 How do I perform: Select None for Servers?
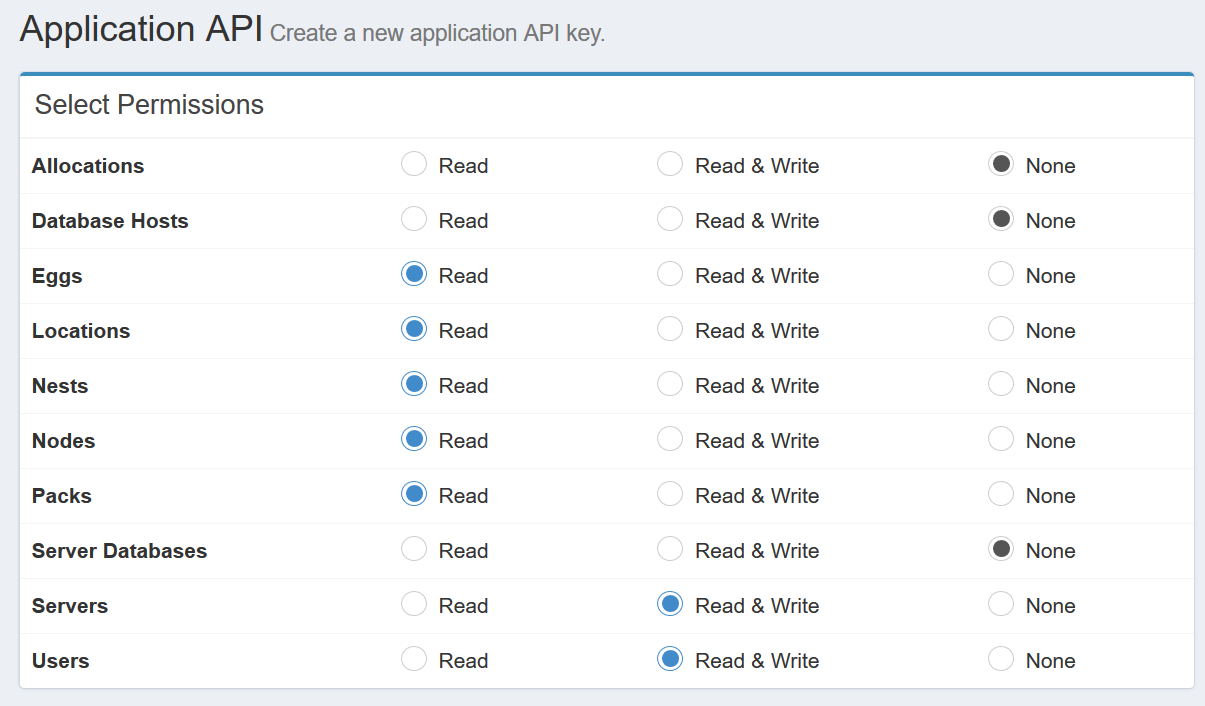1001,604
